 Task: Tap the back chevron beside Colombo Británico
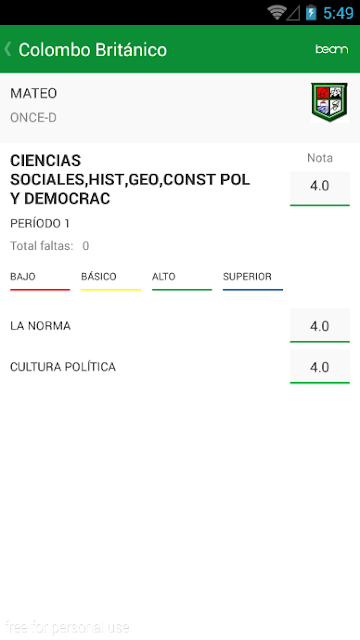7,49
